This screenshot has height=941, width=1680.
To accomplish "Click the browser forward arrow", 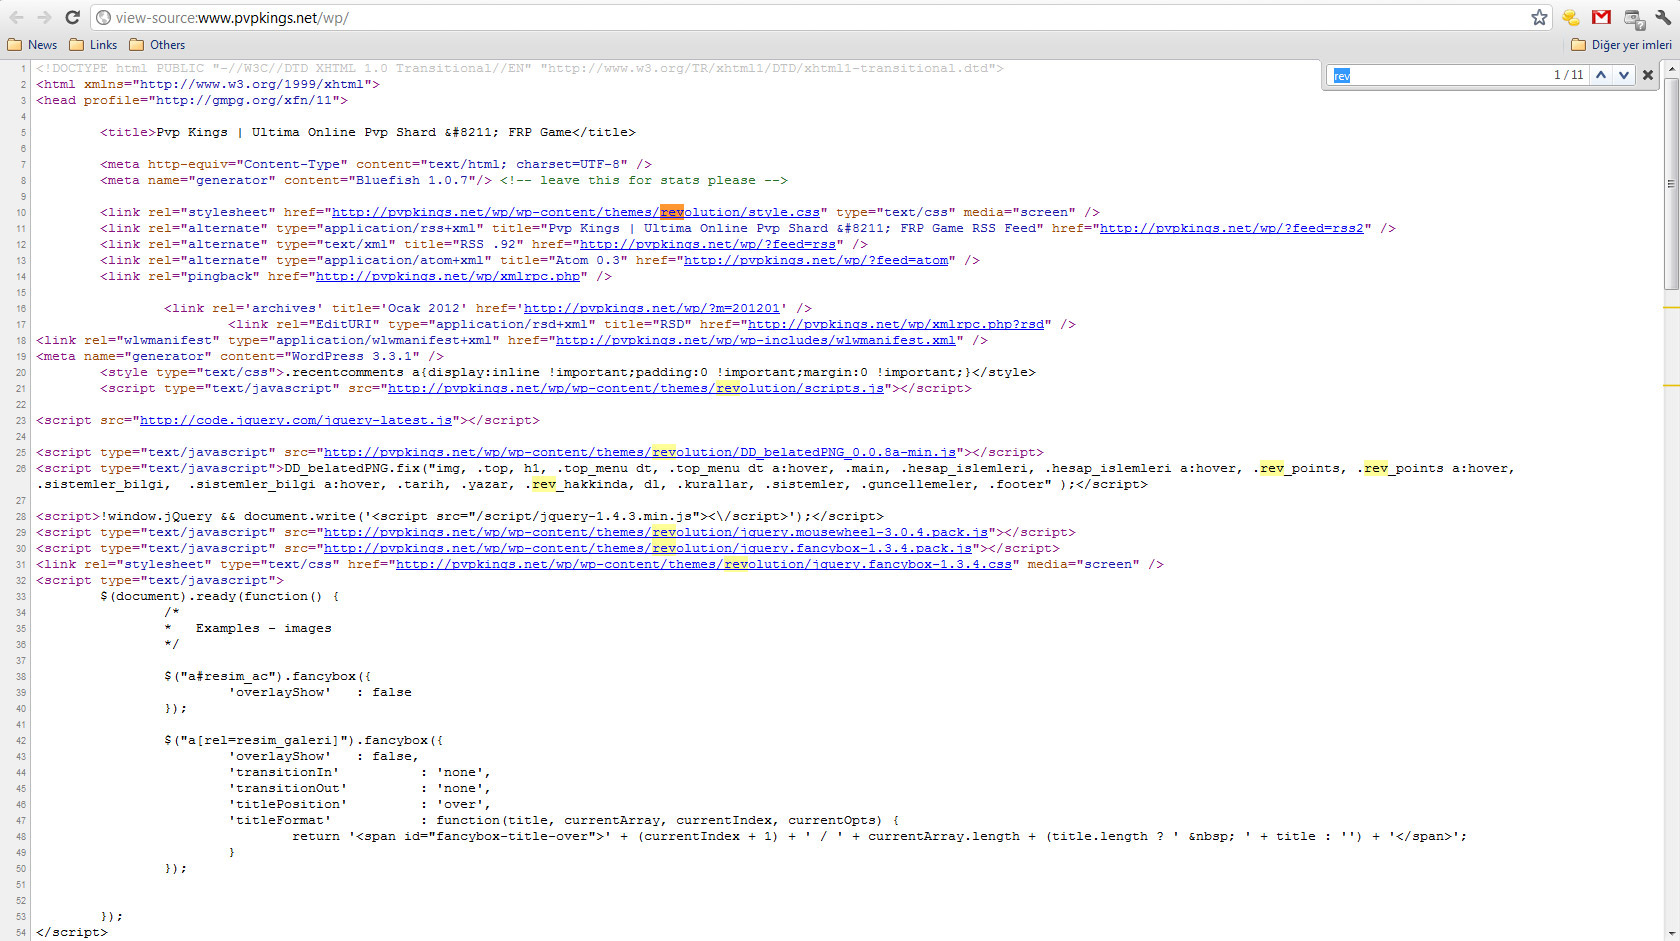I will pyautogui.click(x=44, y=17).
